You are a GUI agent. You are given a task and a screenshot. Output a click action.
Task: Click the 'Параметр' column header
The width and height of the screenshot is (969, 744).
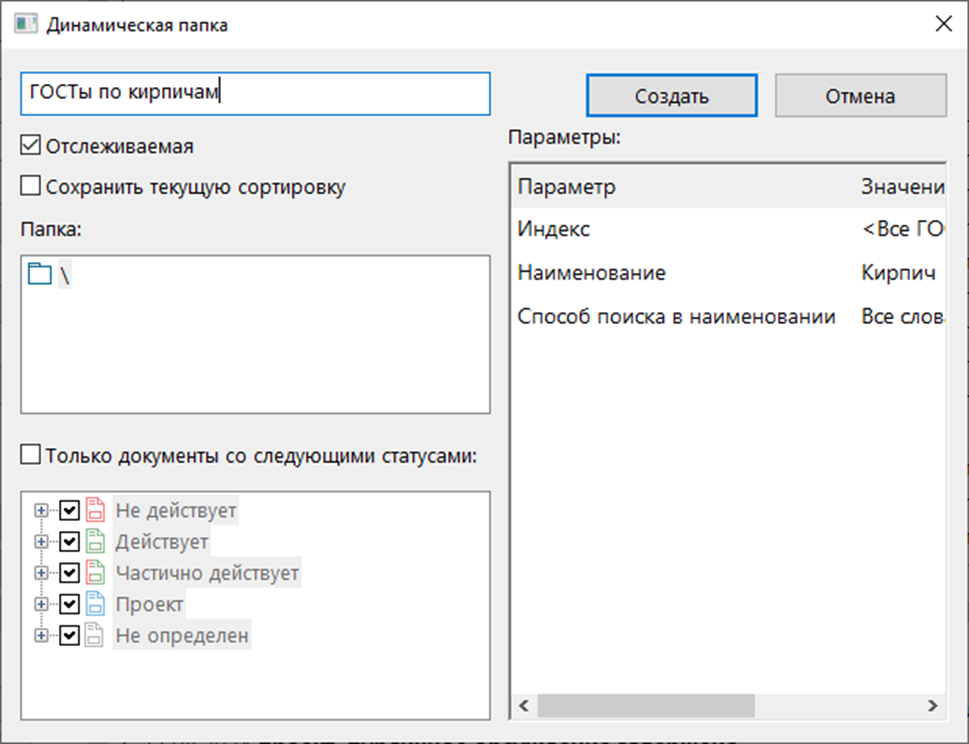685,187
